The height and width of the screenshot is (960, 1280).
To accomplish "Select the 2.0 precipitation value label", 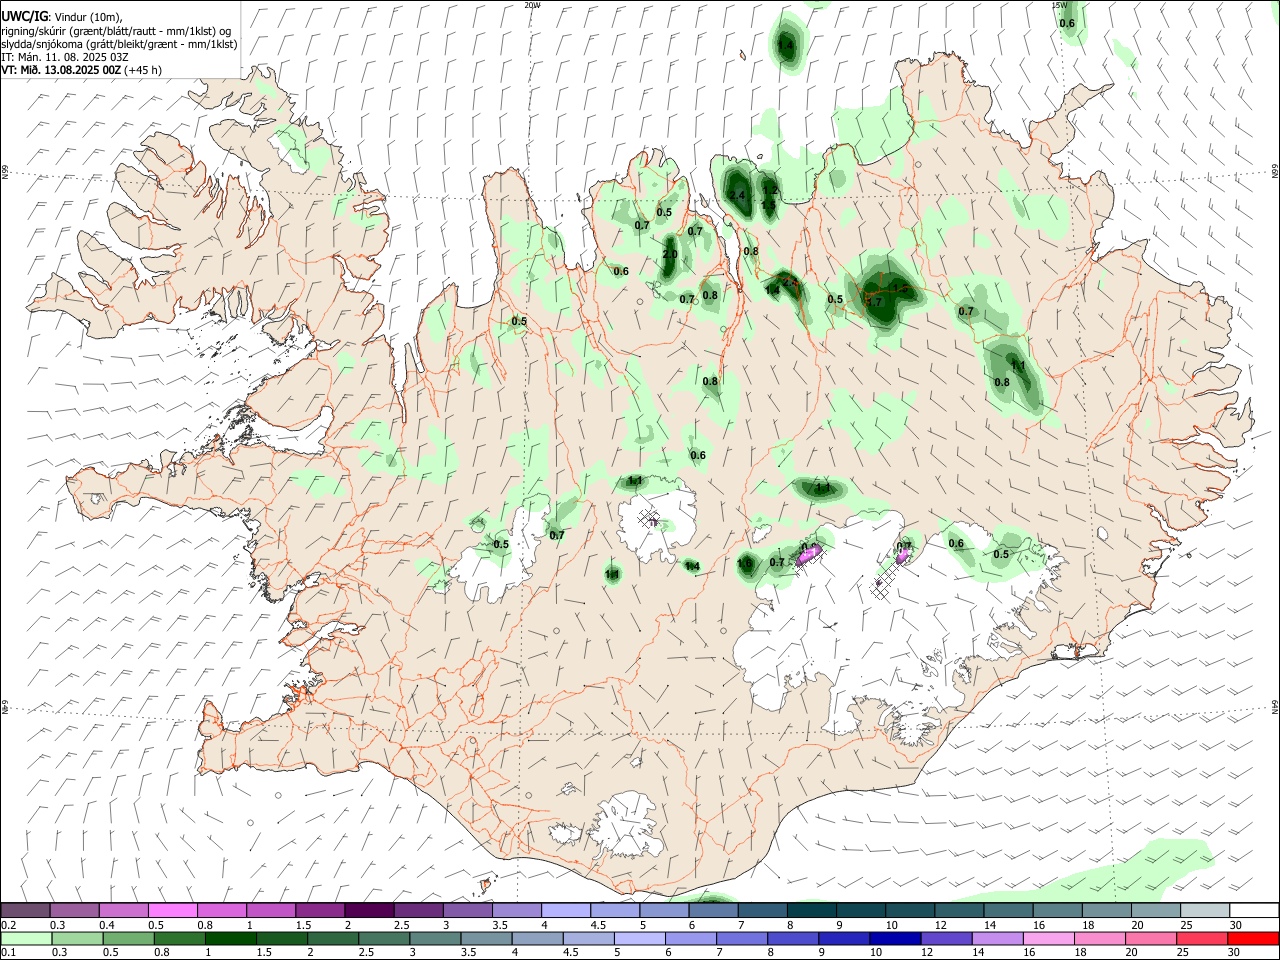I will [x=670, y=255].
